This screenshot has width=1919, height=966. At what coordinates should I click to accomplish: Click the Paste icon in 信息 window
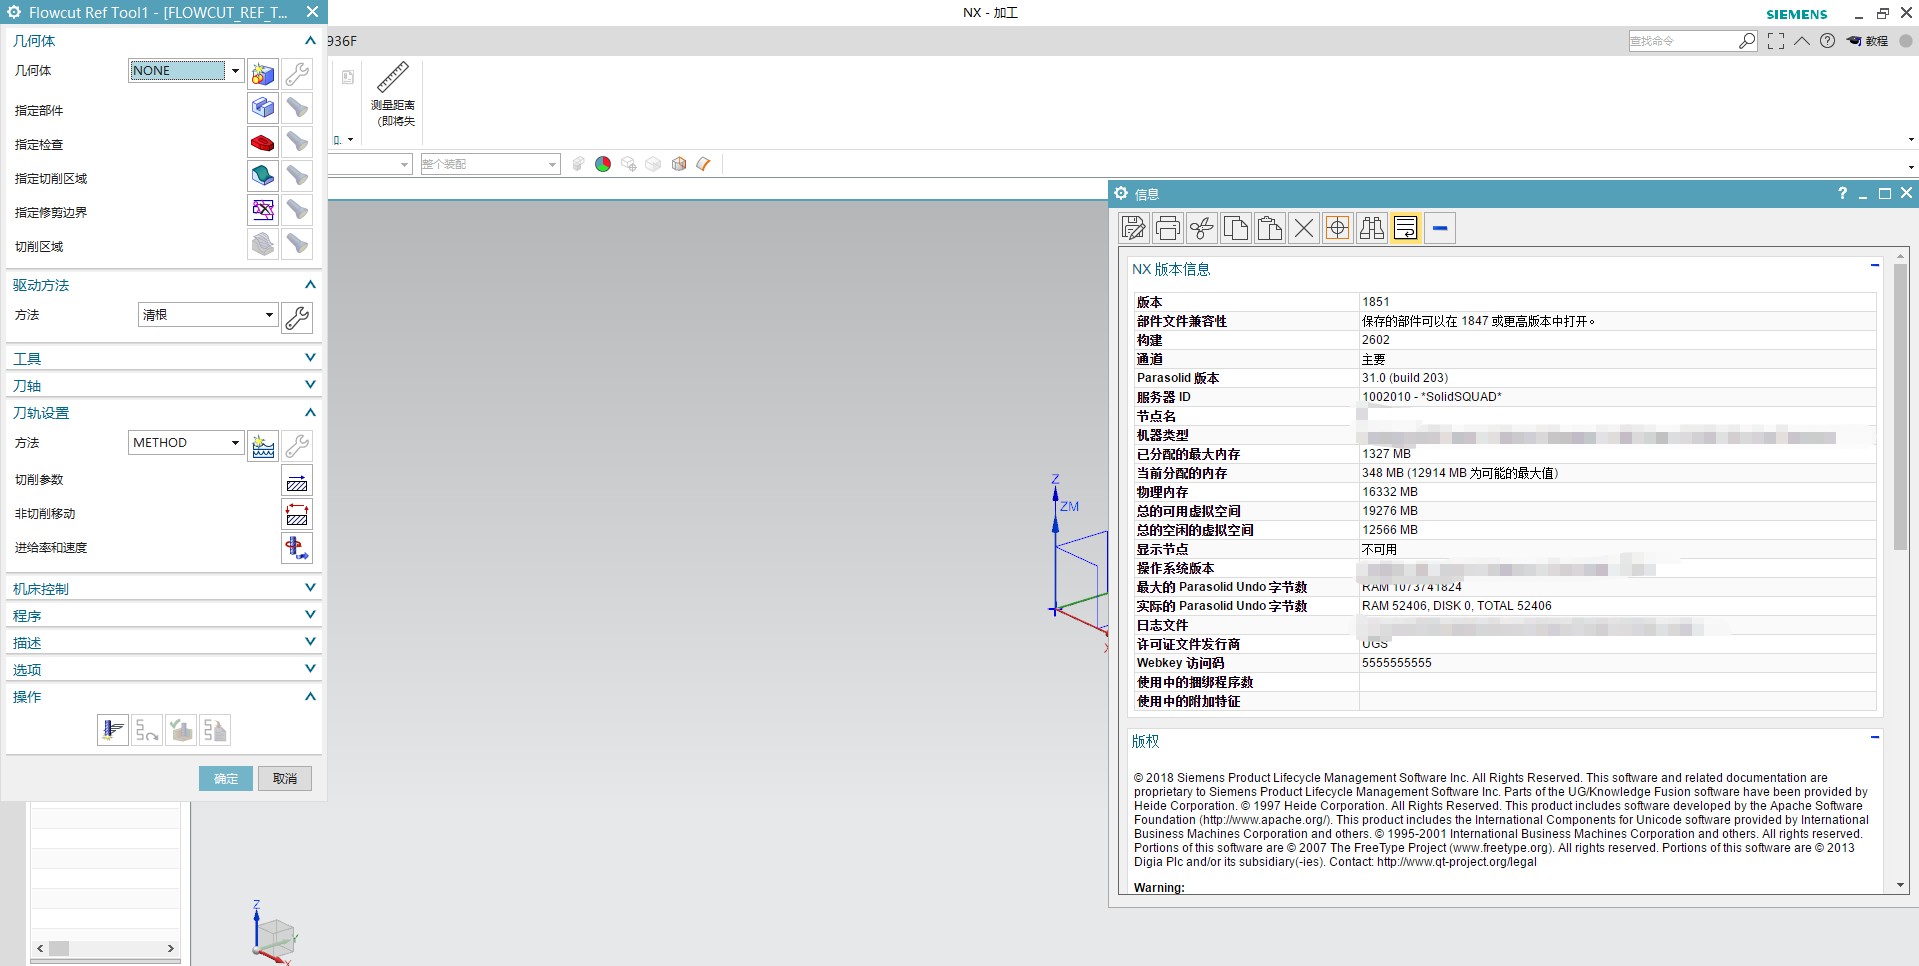point(1270,228)
